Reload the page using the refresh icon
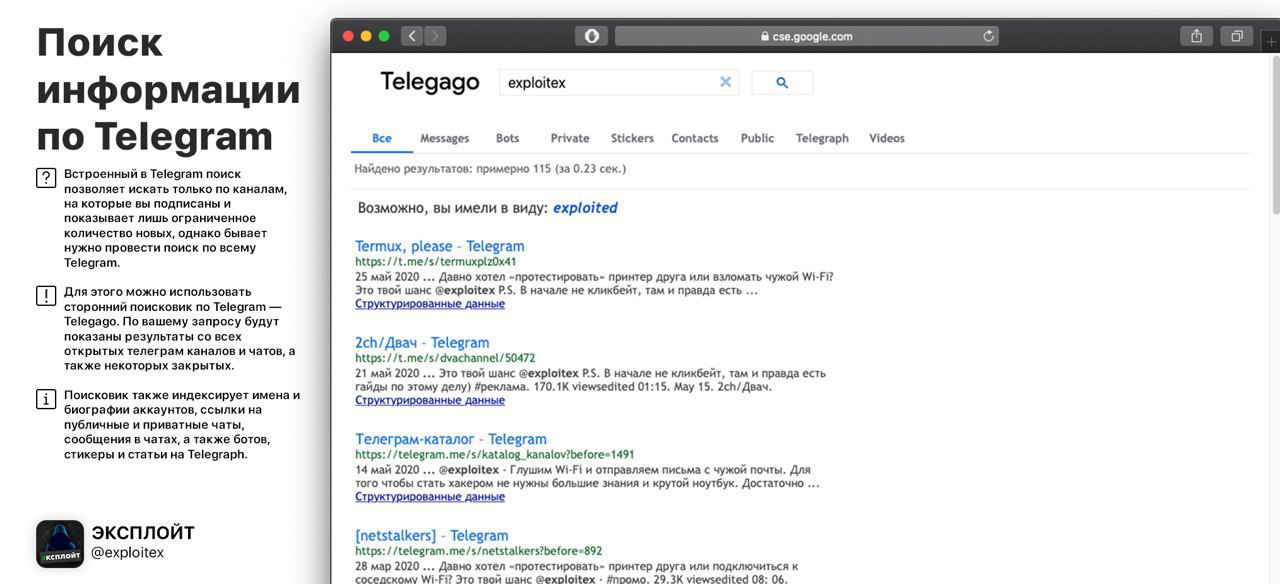 tap(989, 36)
